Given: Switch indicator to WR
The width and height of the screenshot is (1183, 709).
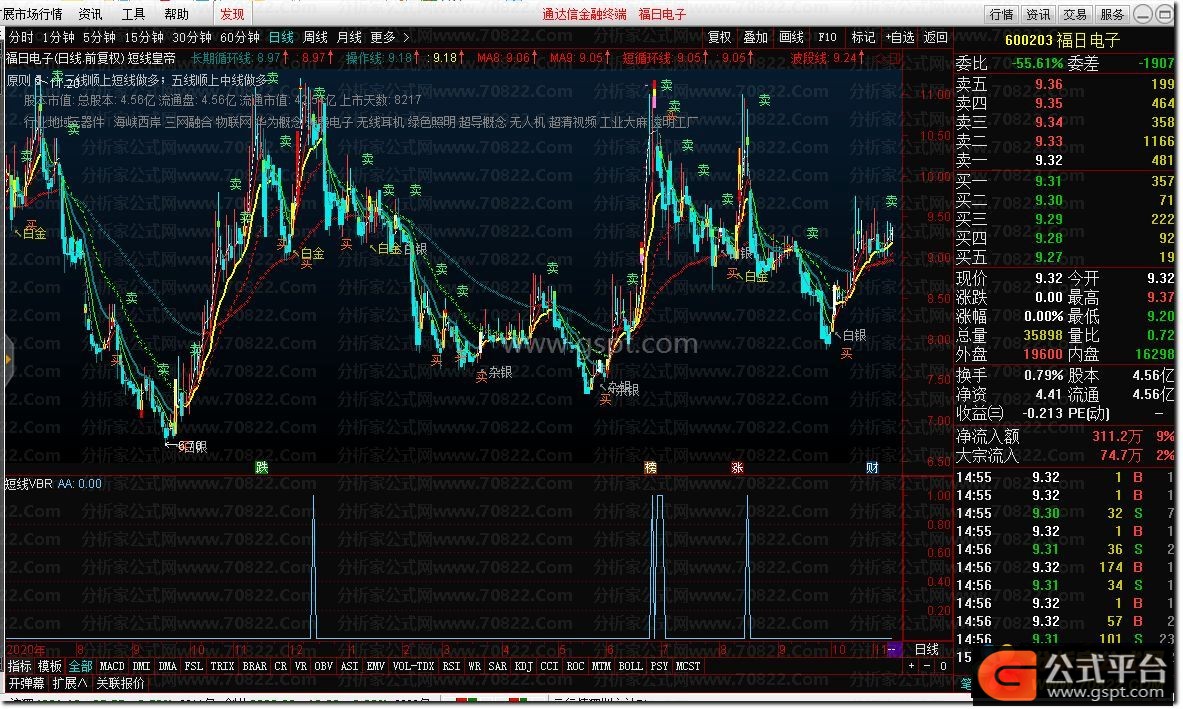Looking at the screenshot, I should pyautogui.click(x=475, y=666).
